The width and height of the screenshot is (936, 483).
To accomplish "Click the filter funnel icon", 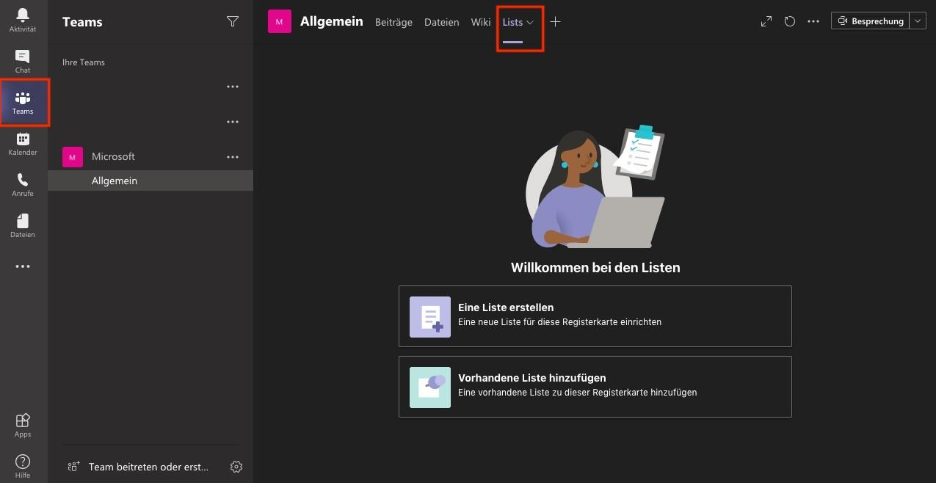I will pos(233,21).
